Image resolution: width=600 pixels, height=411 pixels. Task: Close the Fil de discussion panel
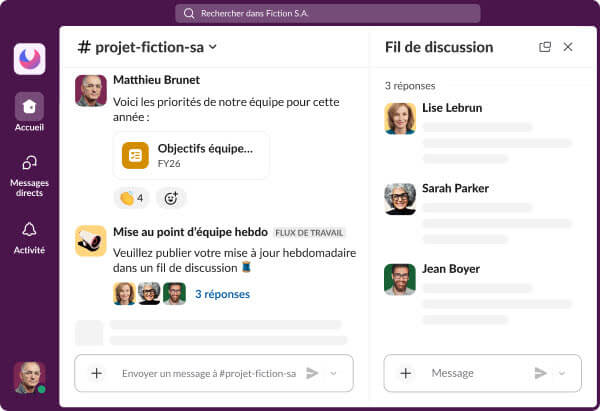click(568, 47)
